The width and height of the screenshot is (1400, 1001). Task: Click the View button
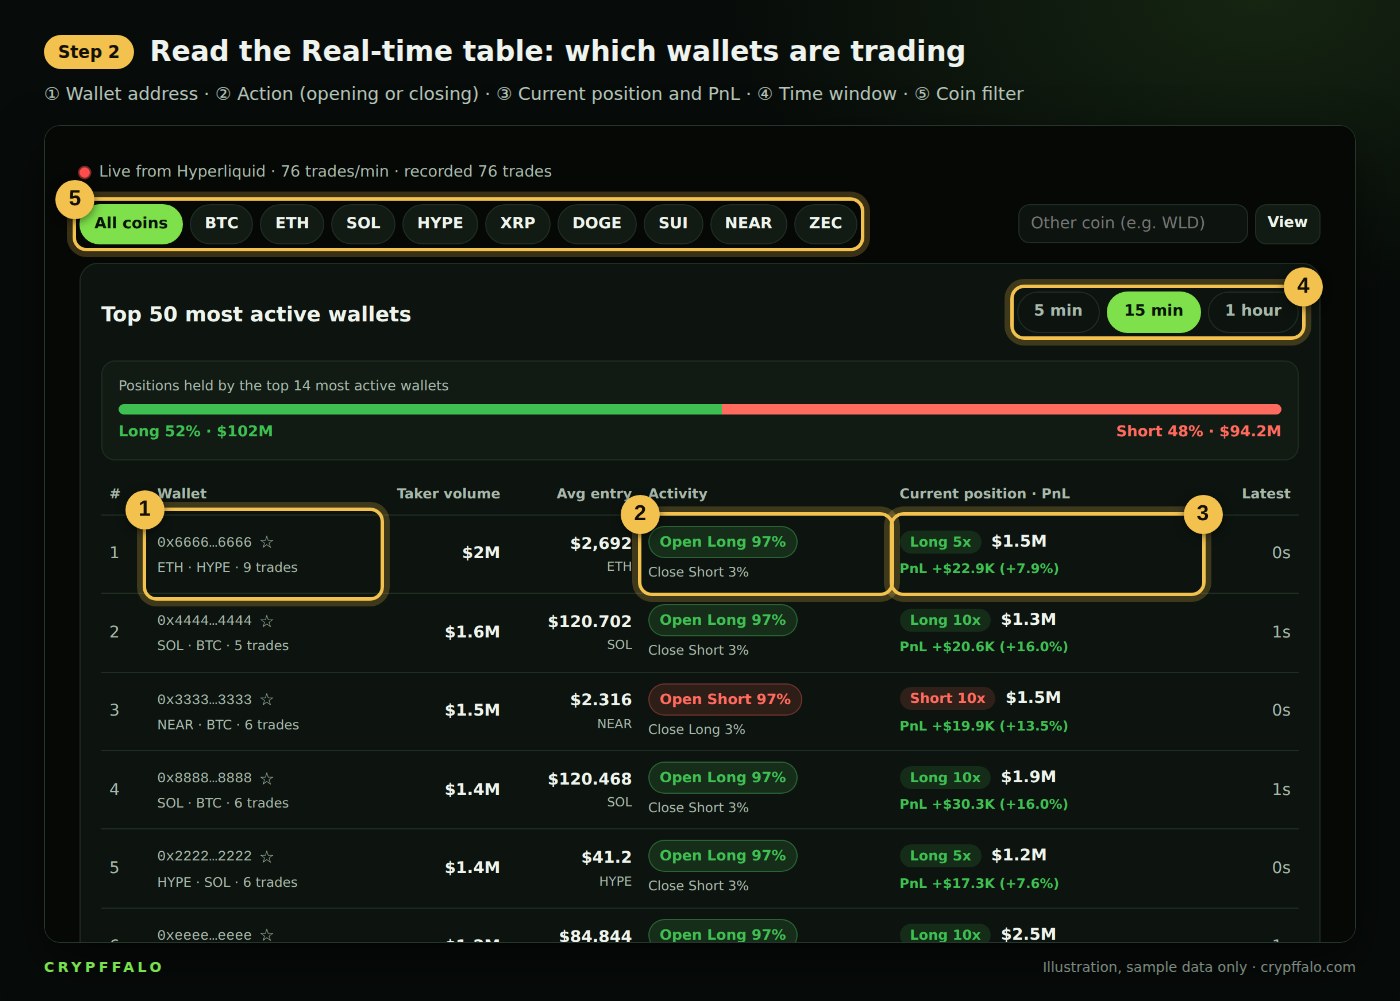(x=1287, y=223)
